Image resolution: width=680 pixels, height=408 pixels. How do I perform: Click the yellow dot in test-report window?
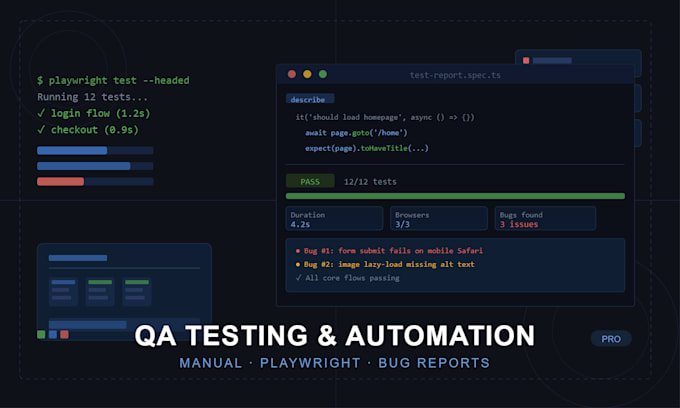(x=307, y=74)
